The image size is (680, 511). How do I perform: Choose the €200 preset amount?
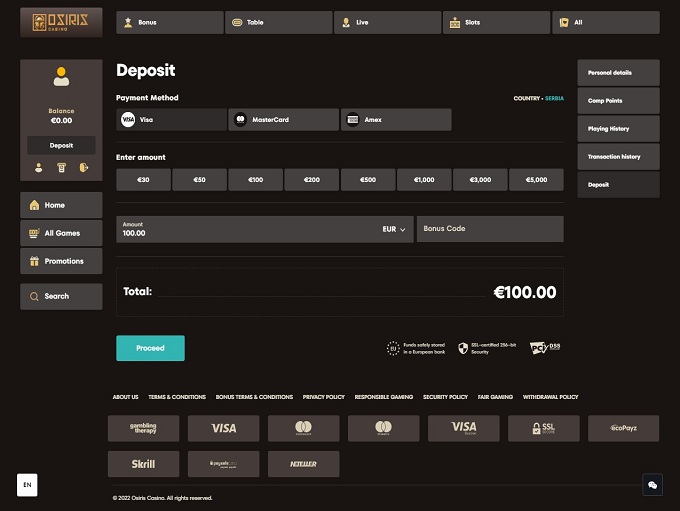click(x=312, y=180)
